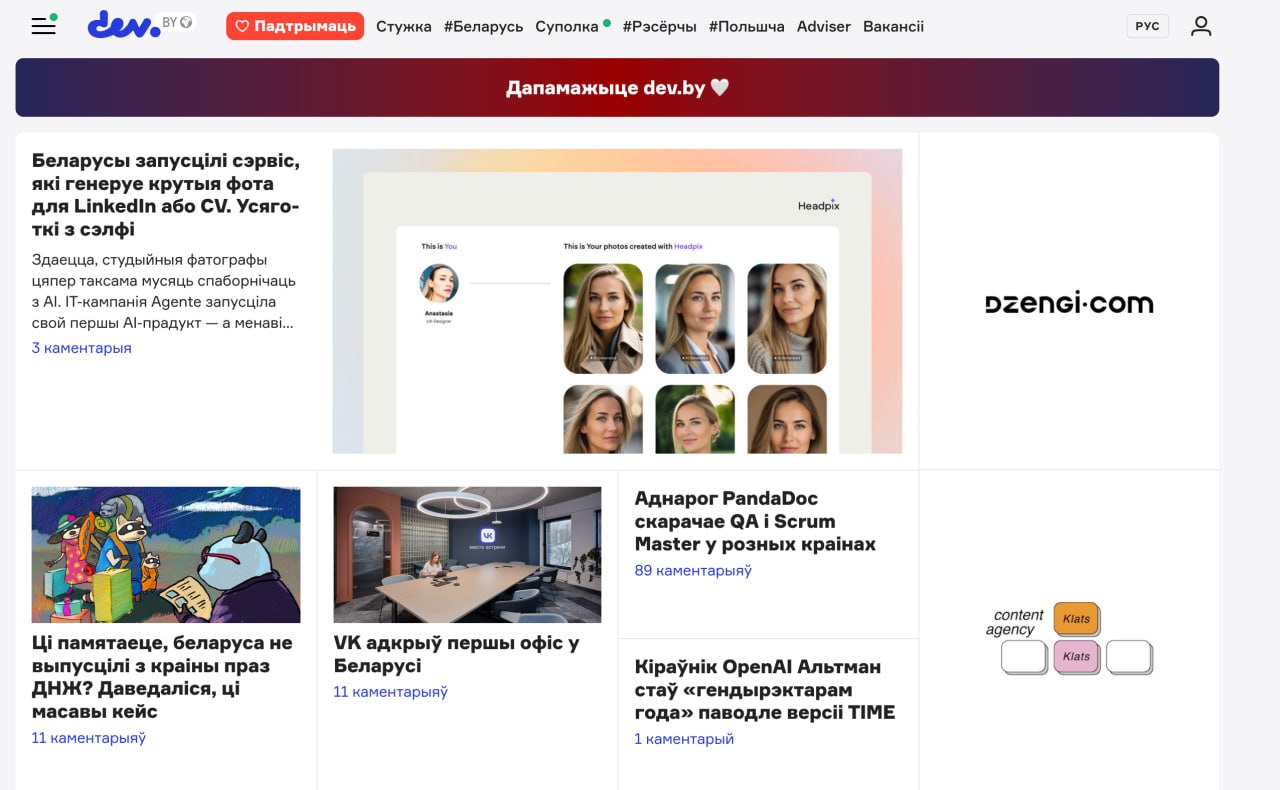Open the 3 каментарыя link
Image resolution: width=1280 pixels, height=790 pixels.
[81, 348]
